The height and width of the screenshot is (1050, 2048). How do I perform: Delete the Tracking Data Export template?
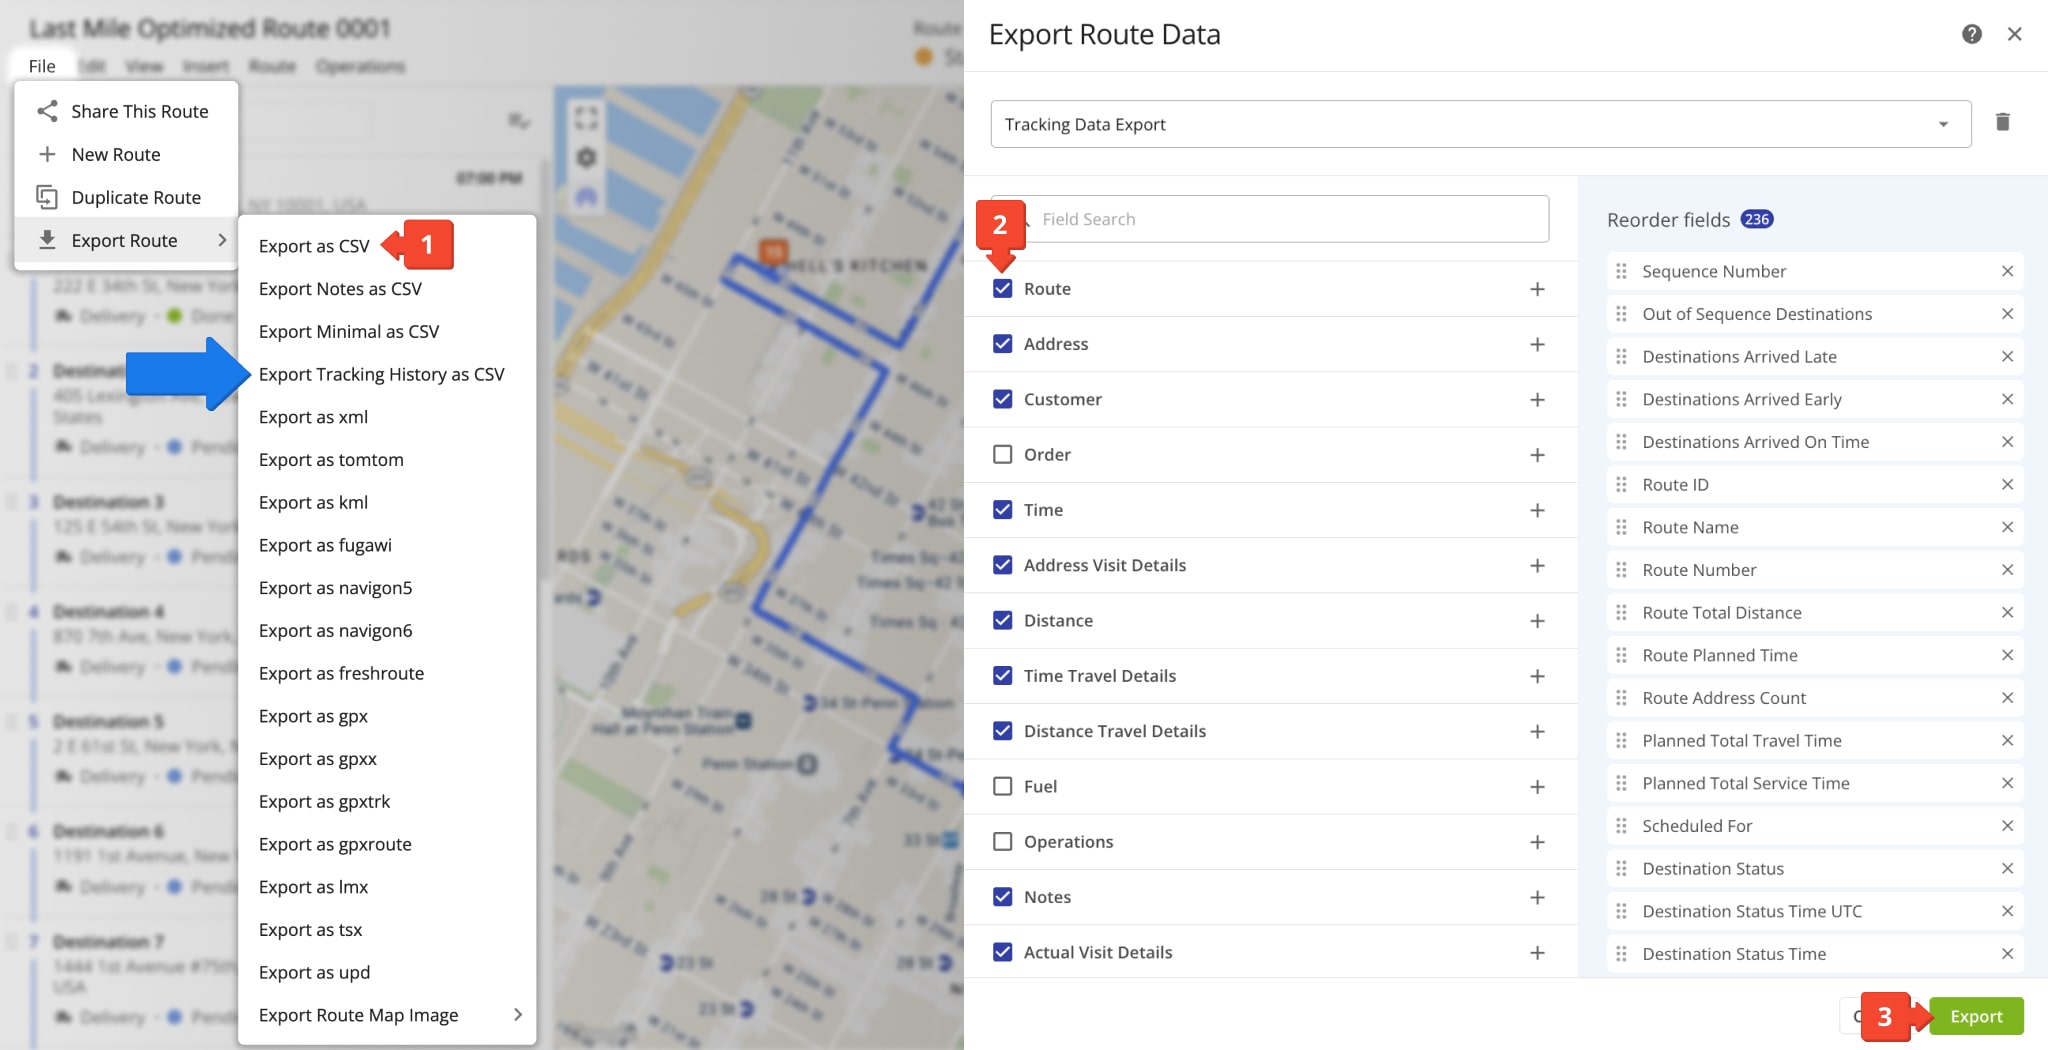pos(2002,122)
